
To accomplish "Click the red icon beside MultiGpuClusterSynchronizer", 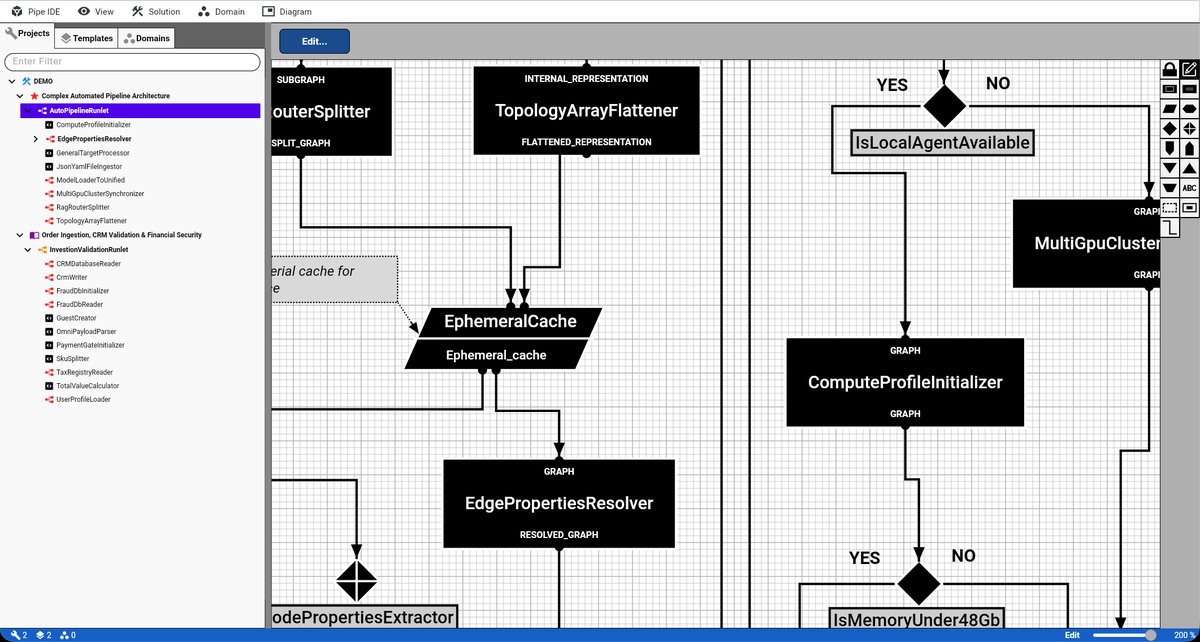I will (49, 193).
